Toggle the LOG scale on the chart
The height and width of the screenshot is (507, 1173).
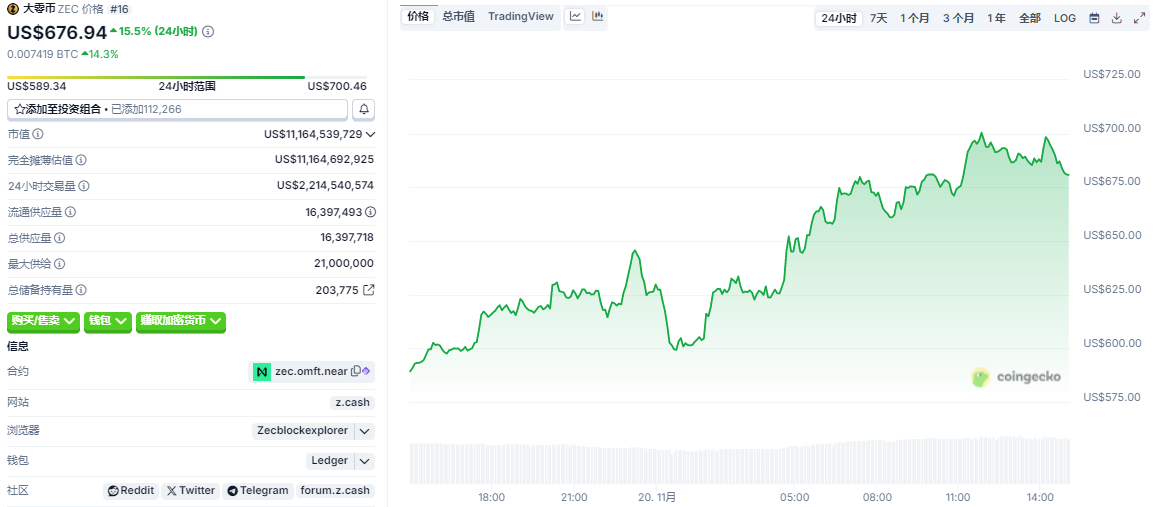1065,18
